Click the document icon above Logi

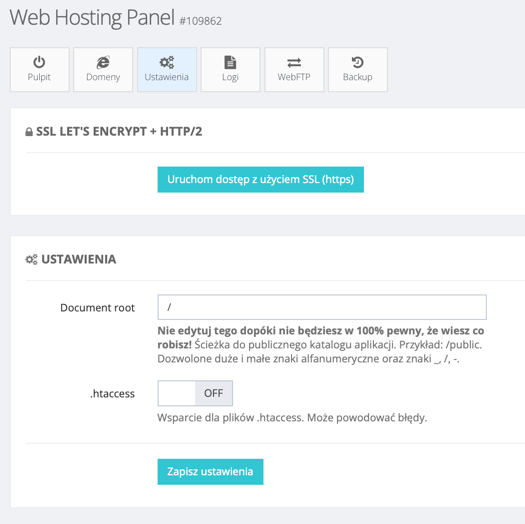coord(230,62)
